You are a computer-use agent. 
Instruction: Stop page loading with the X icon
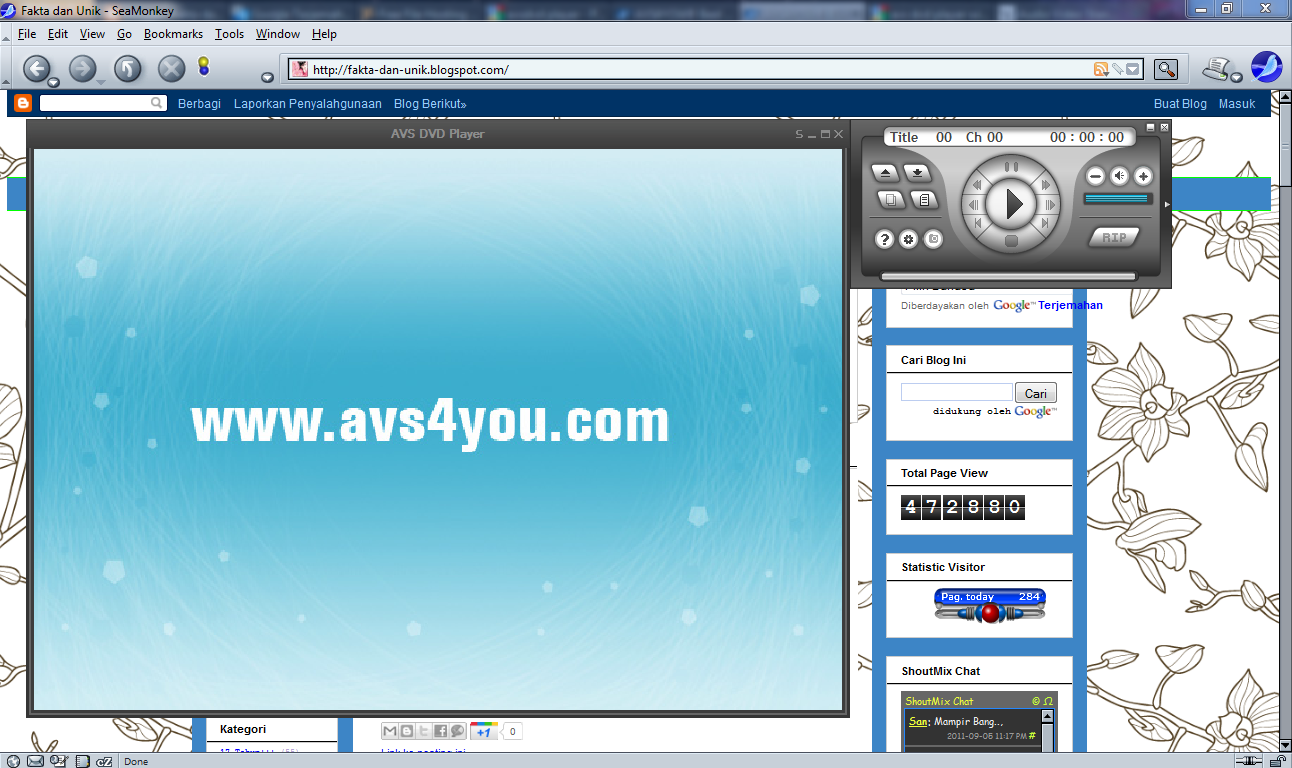tap(170, 69)
